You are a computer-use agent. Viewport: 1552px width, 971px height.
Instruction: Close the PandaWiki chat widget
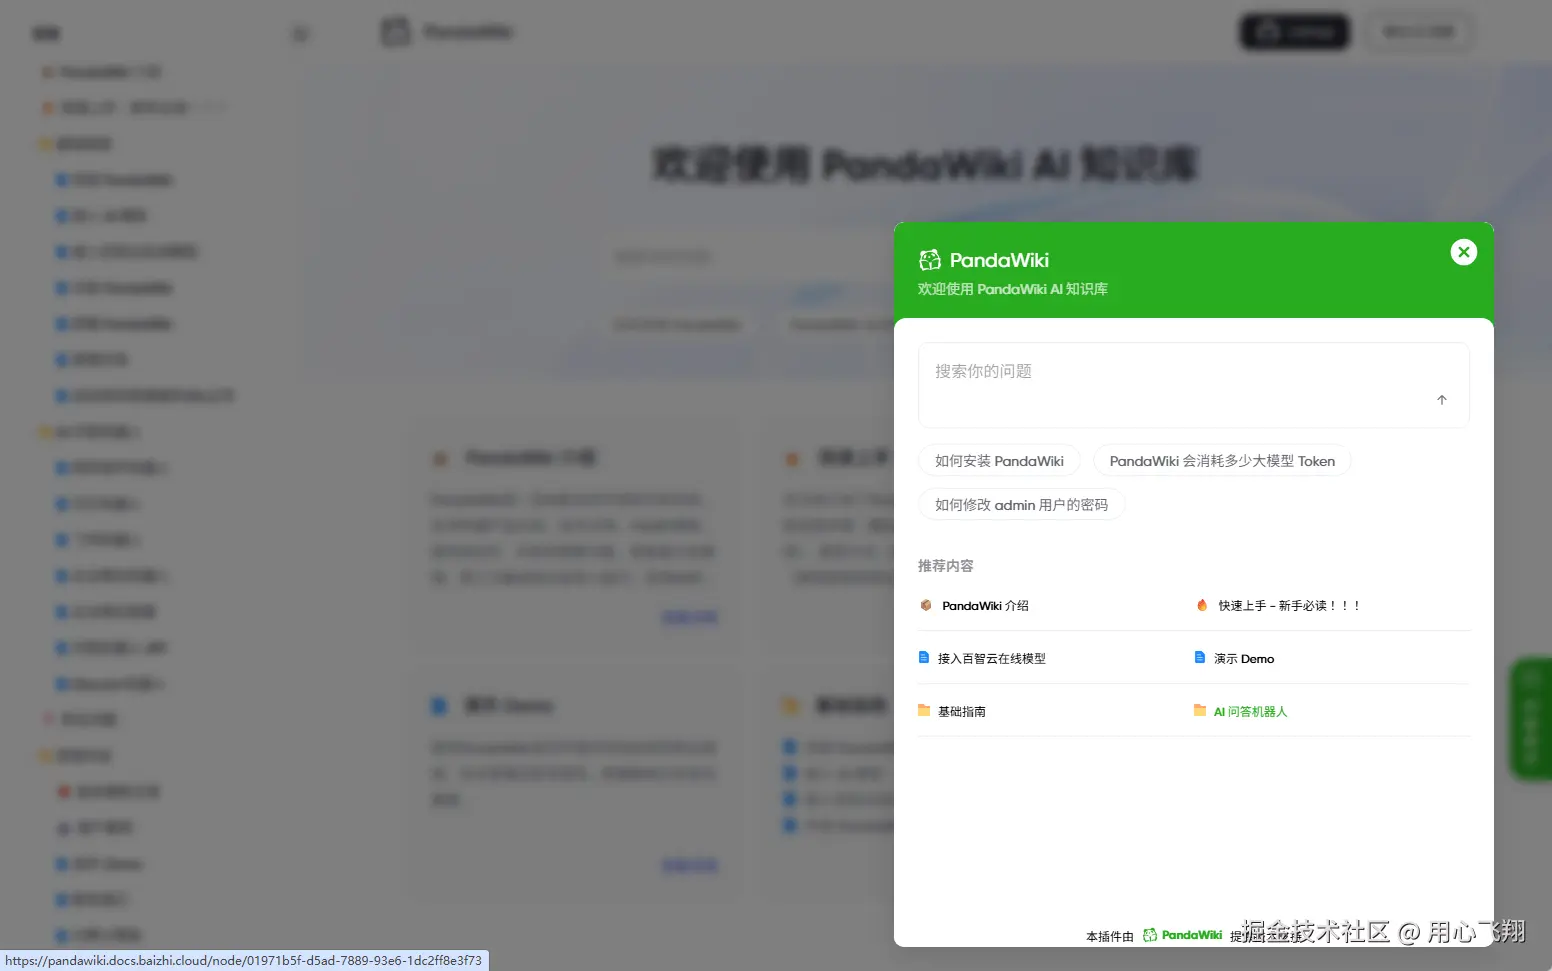1463,252
